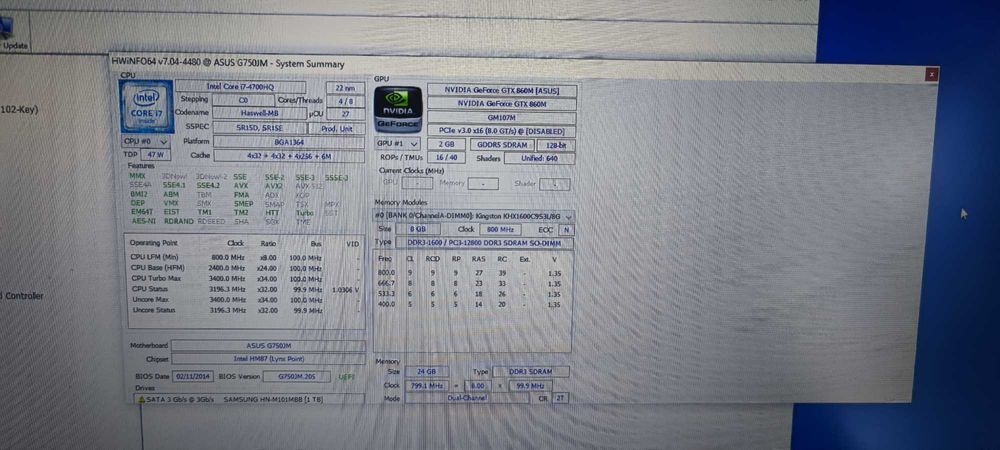
Task: Click the memory Type DDR3 SDRAM field
Action: (530, 372)
